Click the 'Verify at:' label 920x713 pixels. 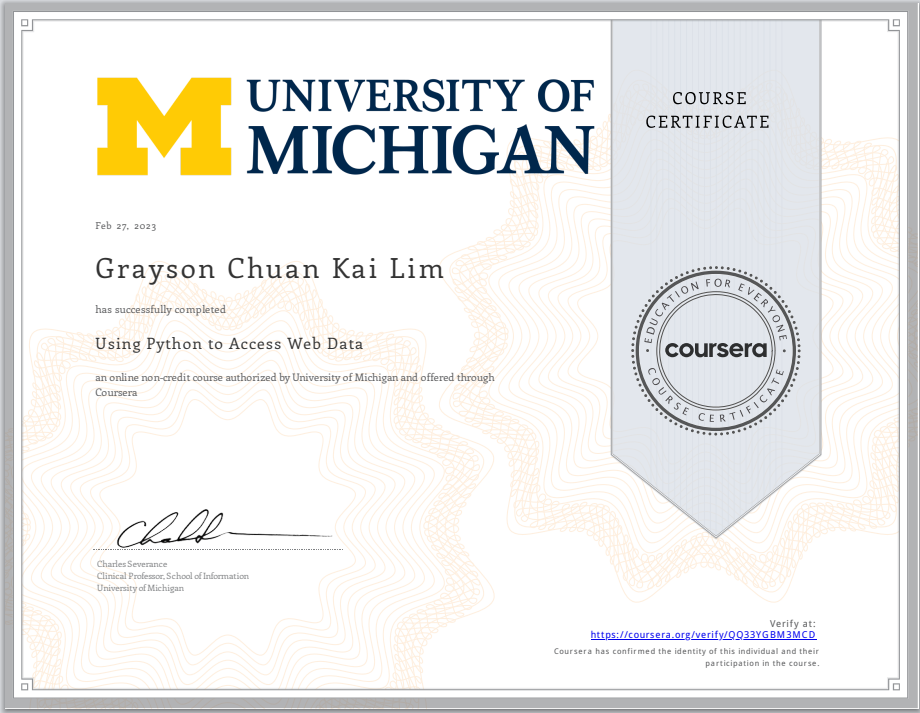(x=793, y=623)
